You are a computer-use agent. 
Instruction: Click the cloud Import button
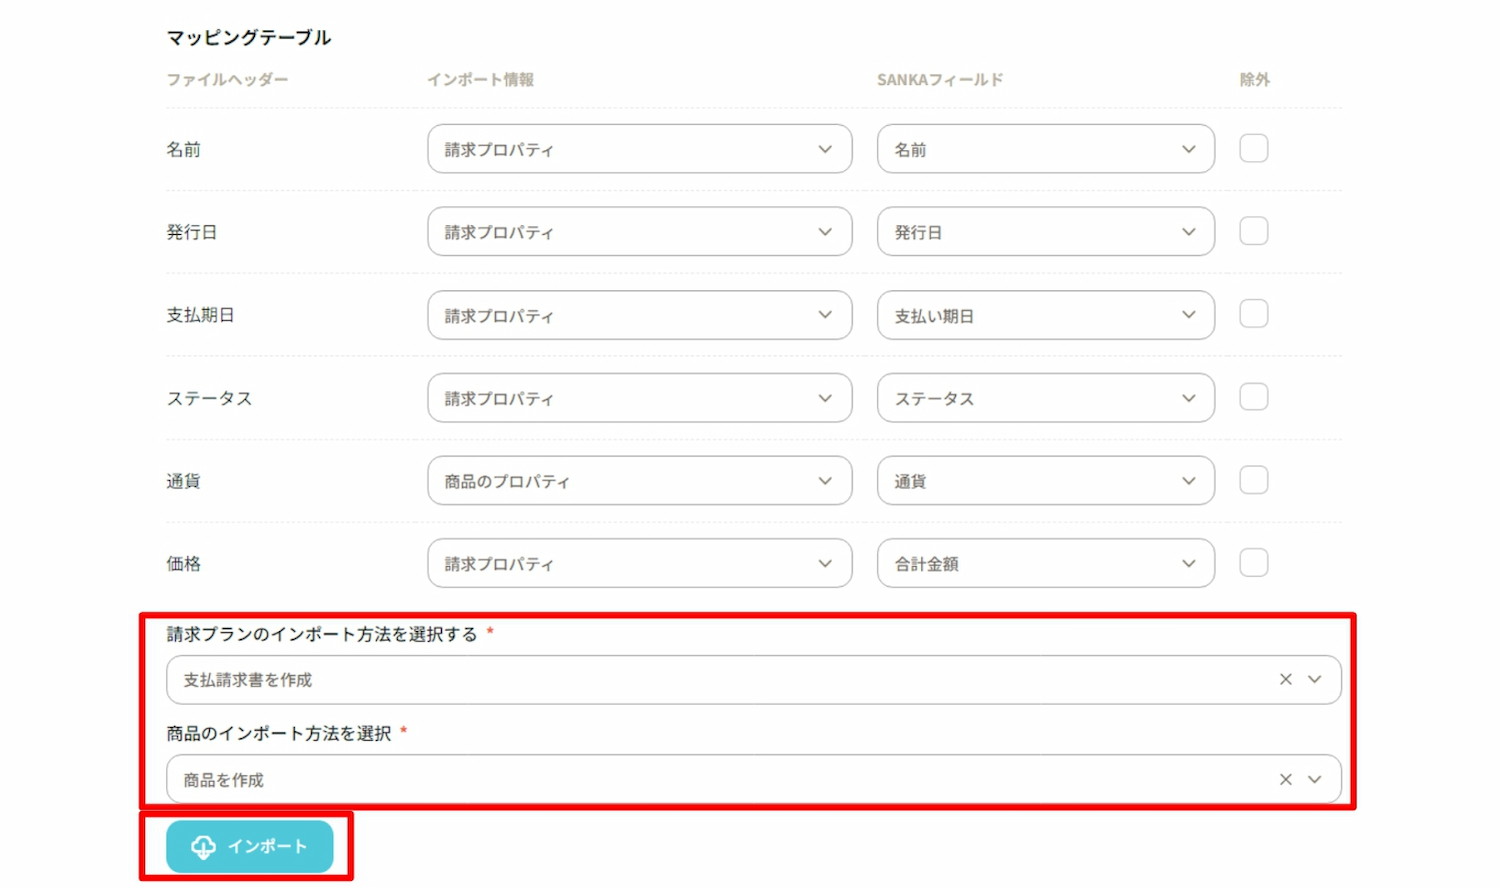(249, 847)
